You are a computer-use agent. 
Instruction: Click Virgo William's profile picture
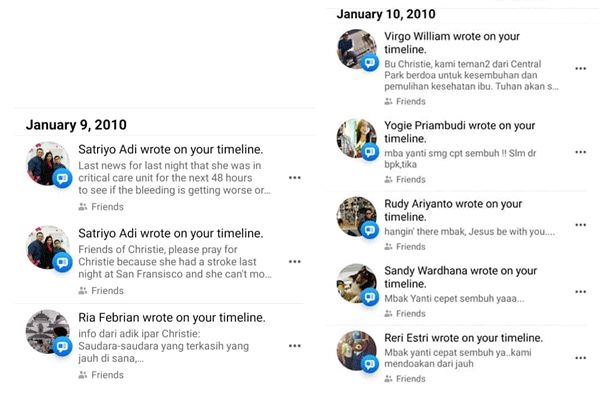click(356, 49)
